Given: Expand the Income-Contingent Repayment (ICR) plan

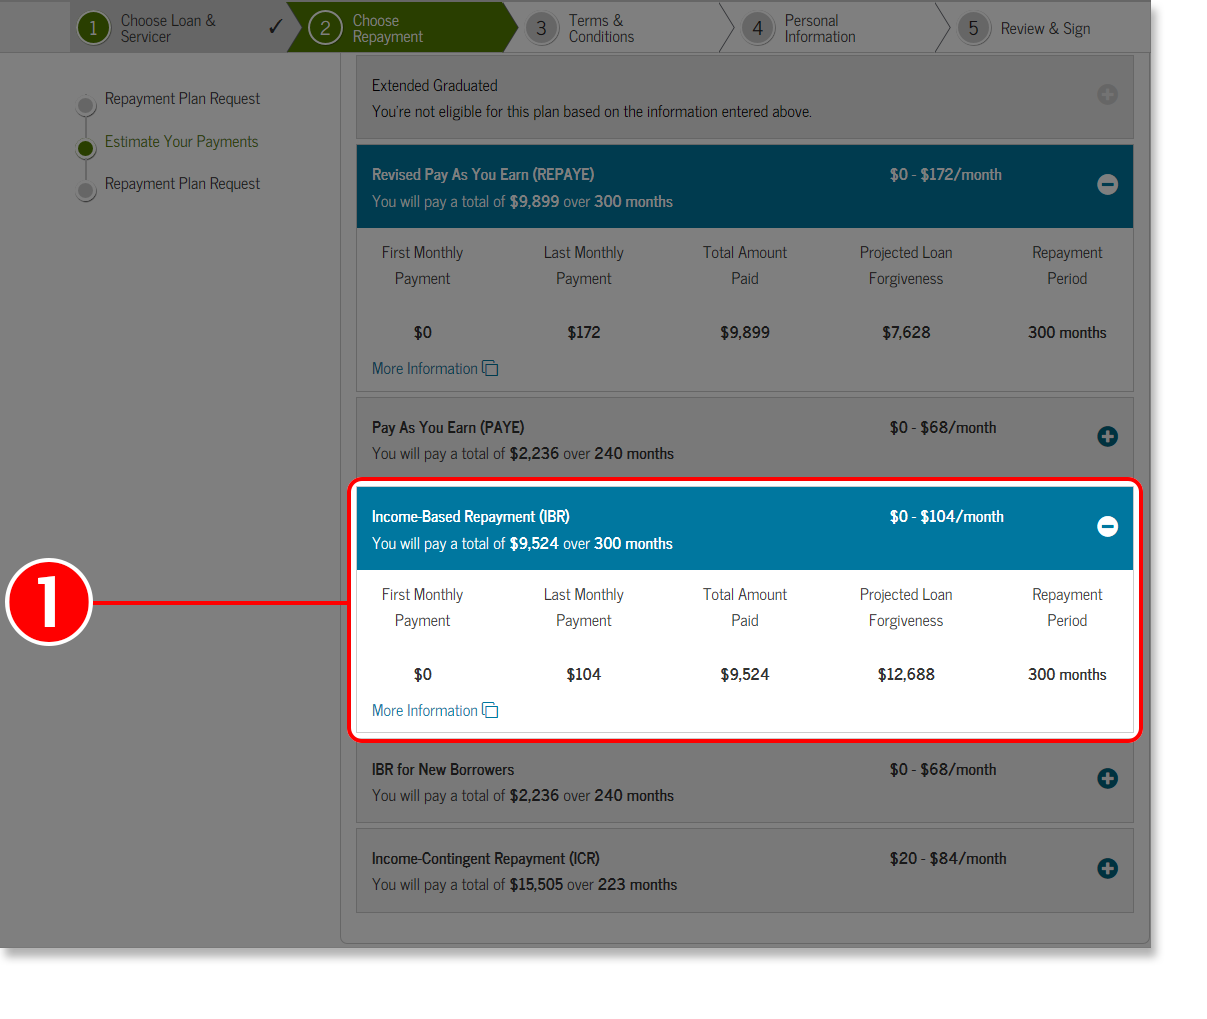Looking at the screenshot, I should point(1107,868).
